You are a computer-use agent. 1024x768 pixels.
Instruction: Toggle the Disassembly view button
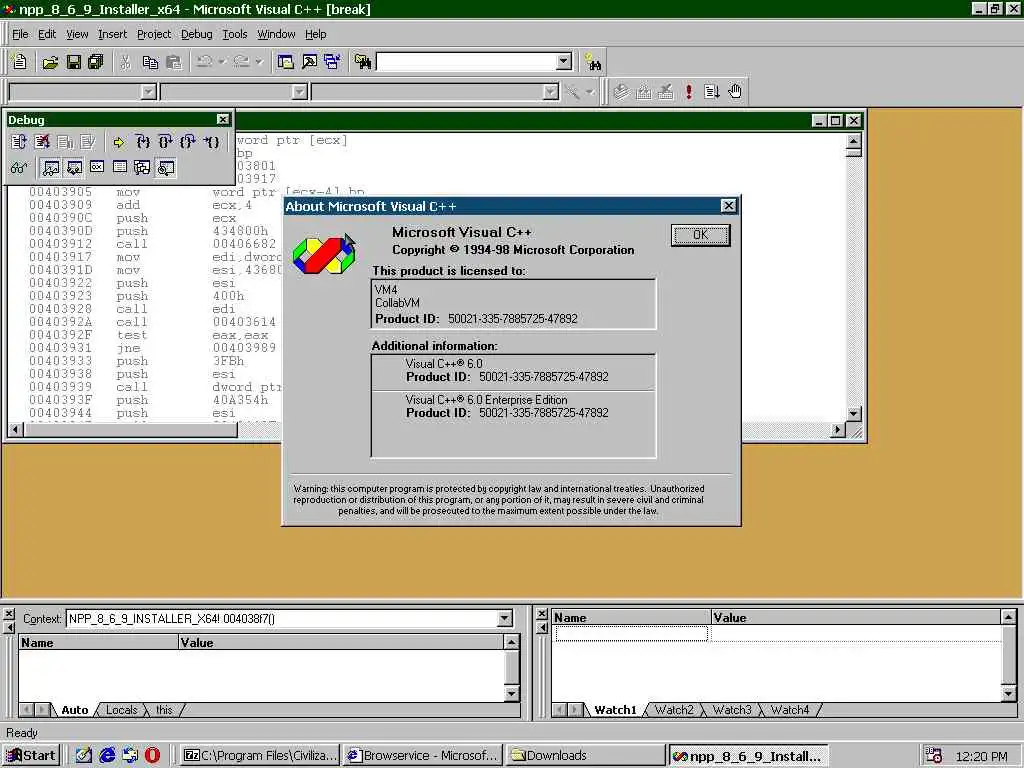pos(166,168)
